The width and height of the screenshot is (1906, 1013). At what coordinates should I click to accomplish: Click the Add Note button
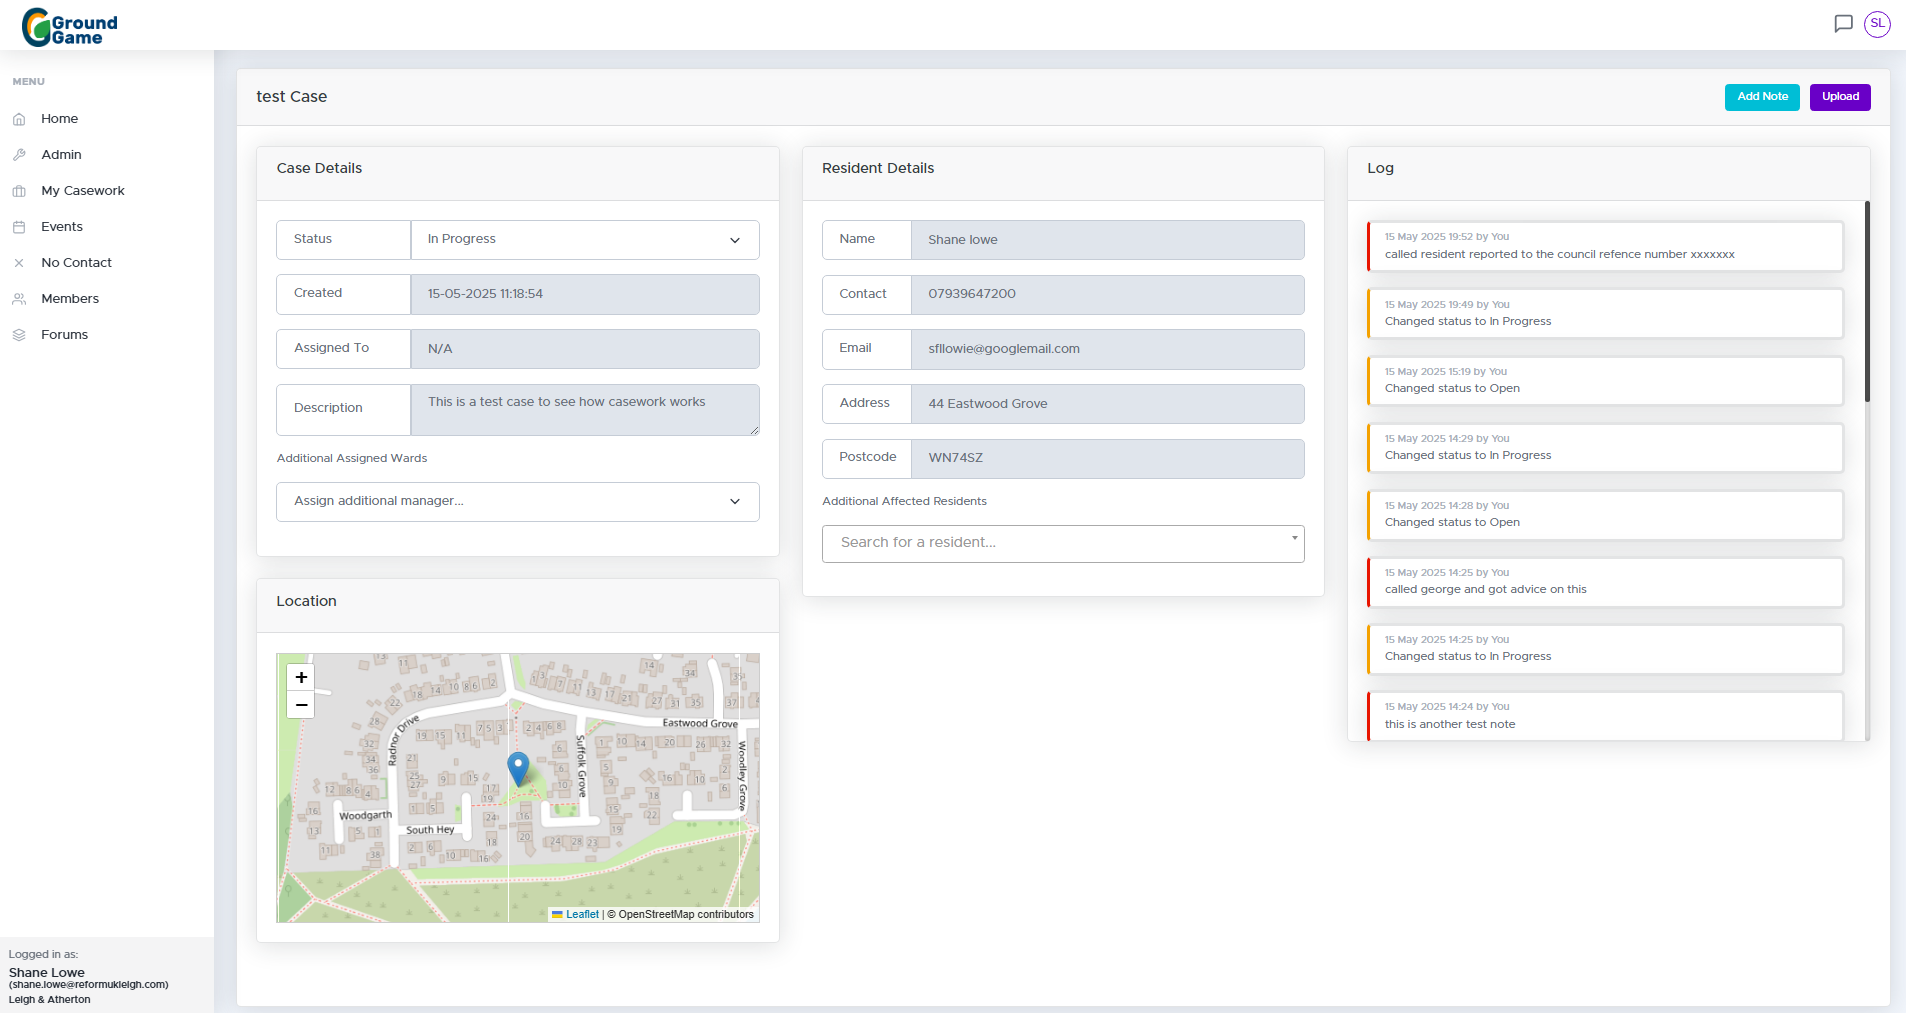pos(1761,96)
